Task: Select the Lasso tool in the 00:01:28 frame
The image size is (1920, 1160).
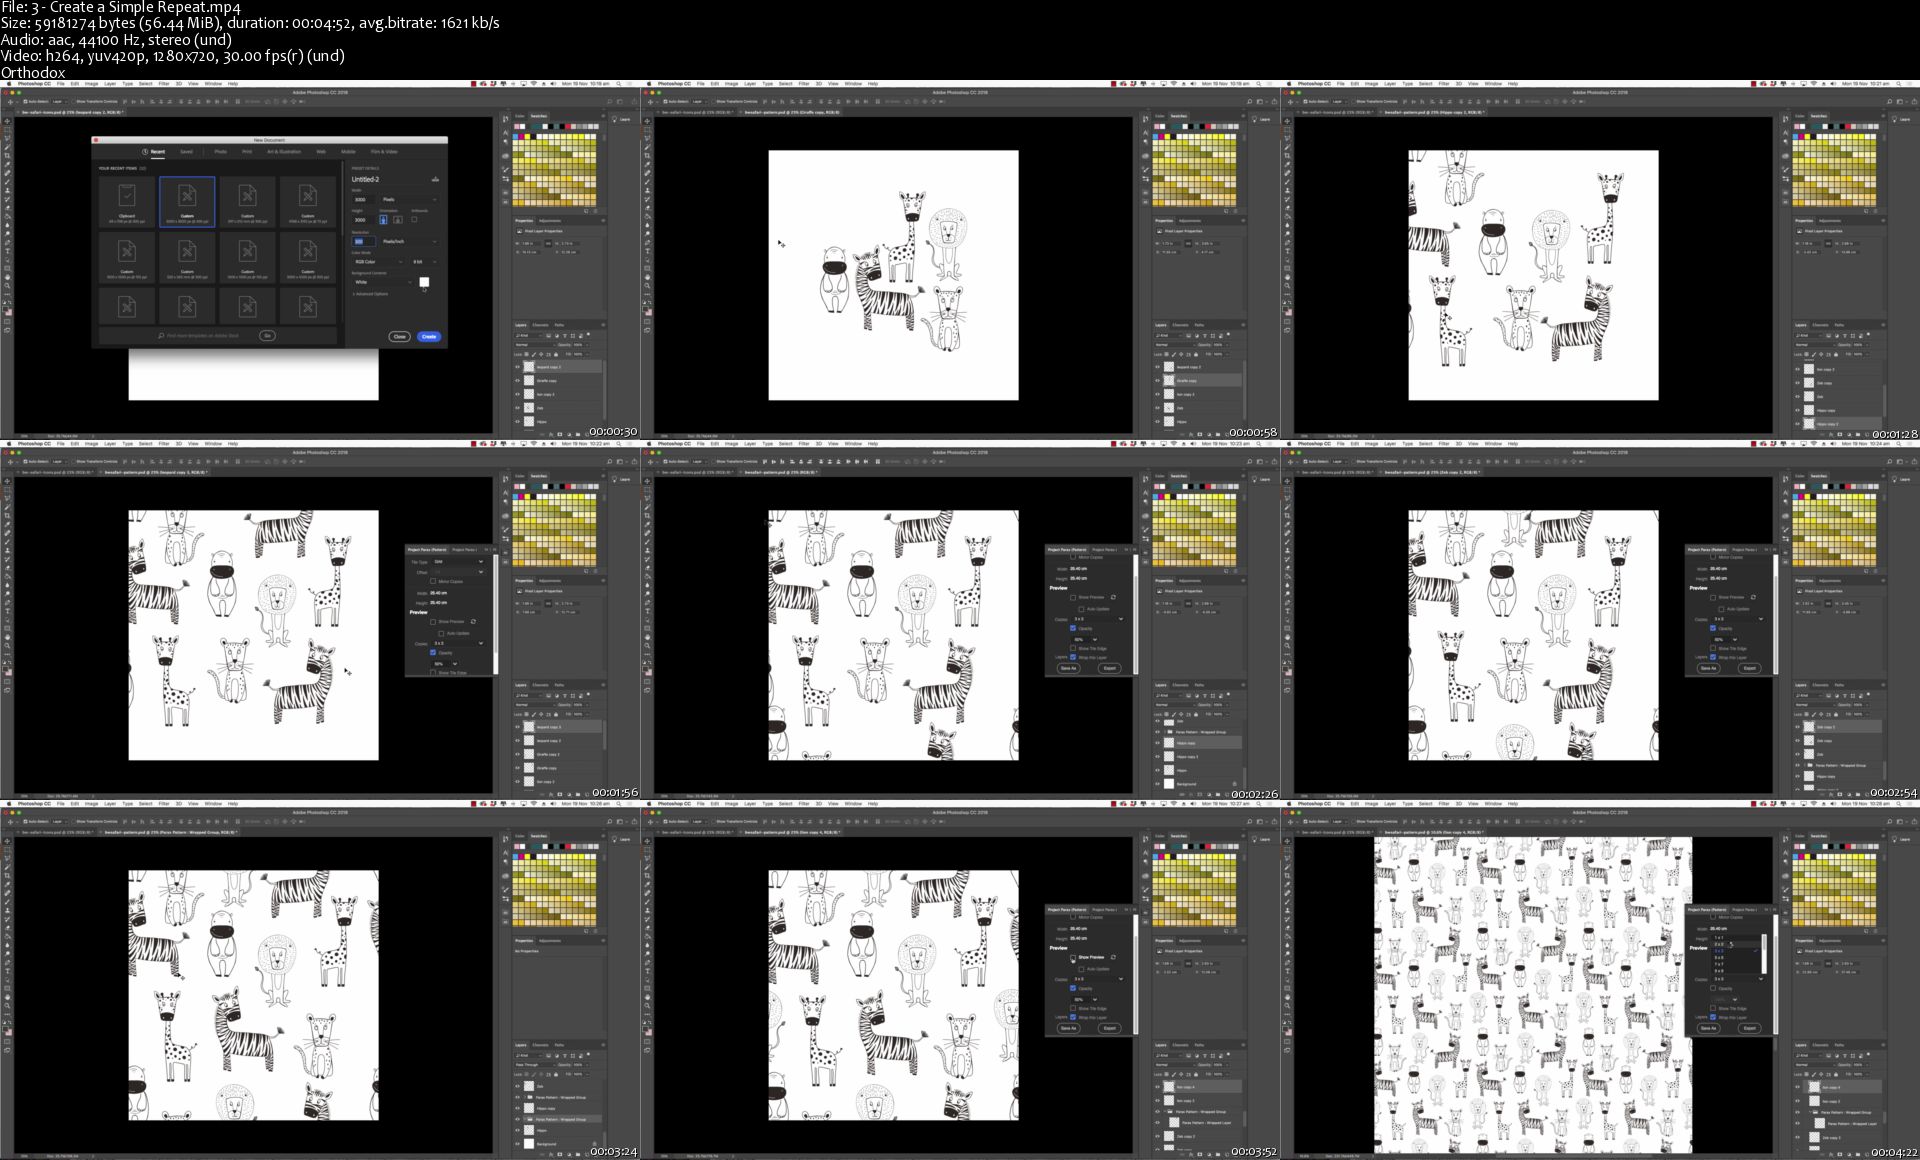Action: [1287, 137]
